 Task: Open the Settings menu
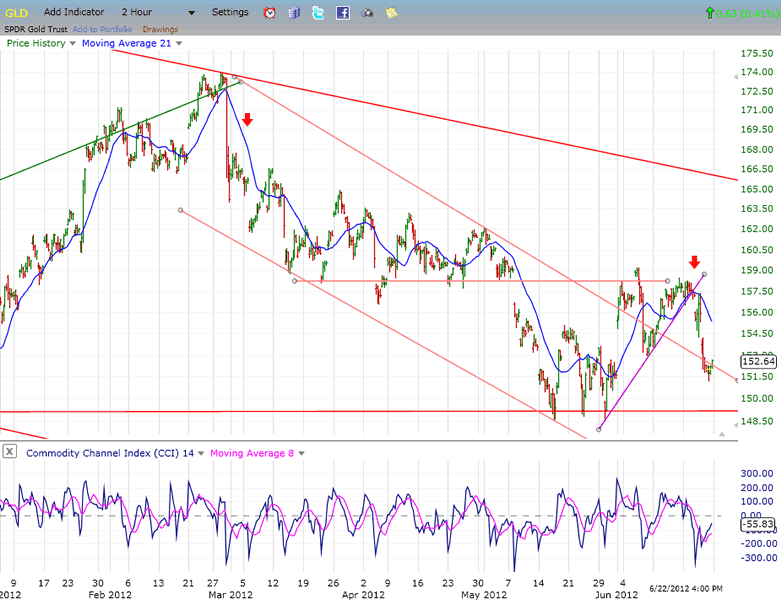[230, 13]
